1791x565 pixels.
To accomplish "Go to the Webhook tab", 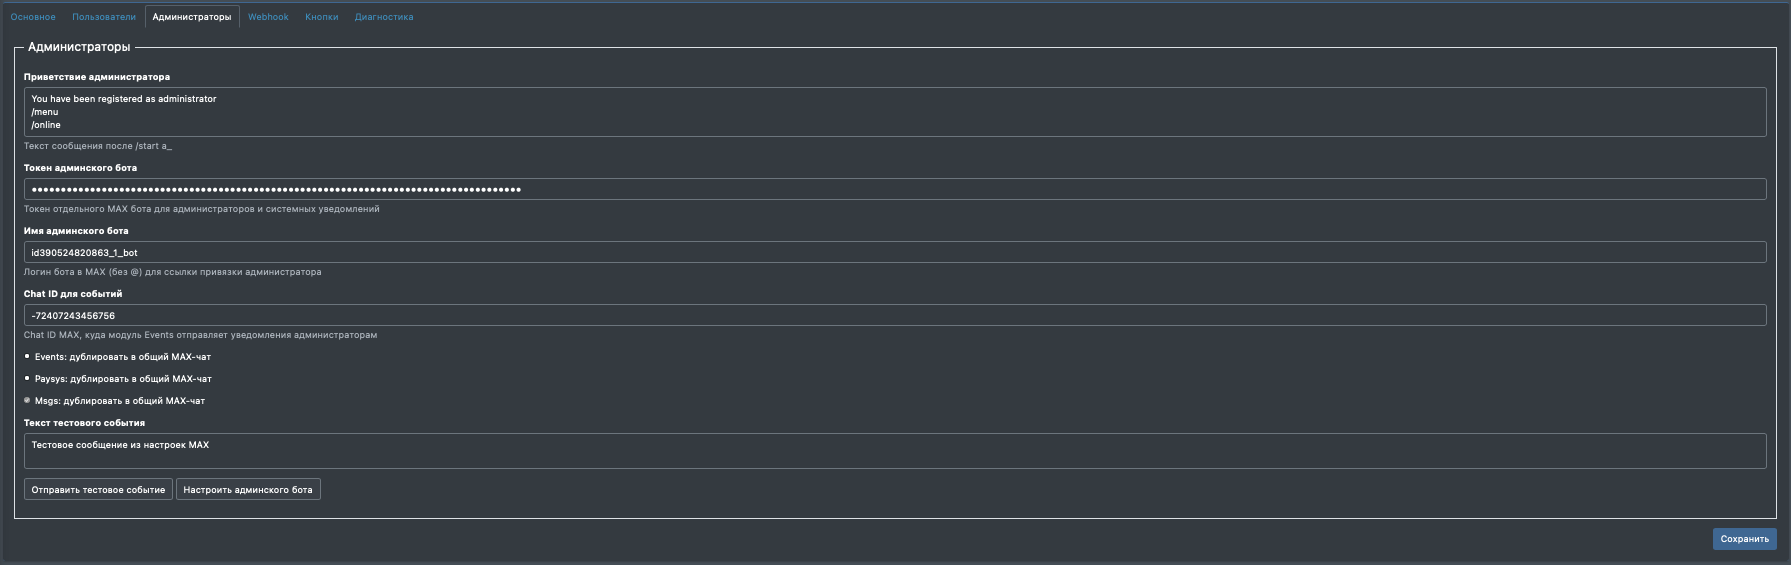I will pyautogui.click(x=268, y=17).
